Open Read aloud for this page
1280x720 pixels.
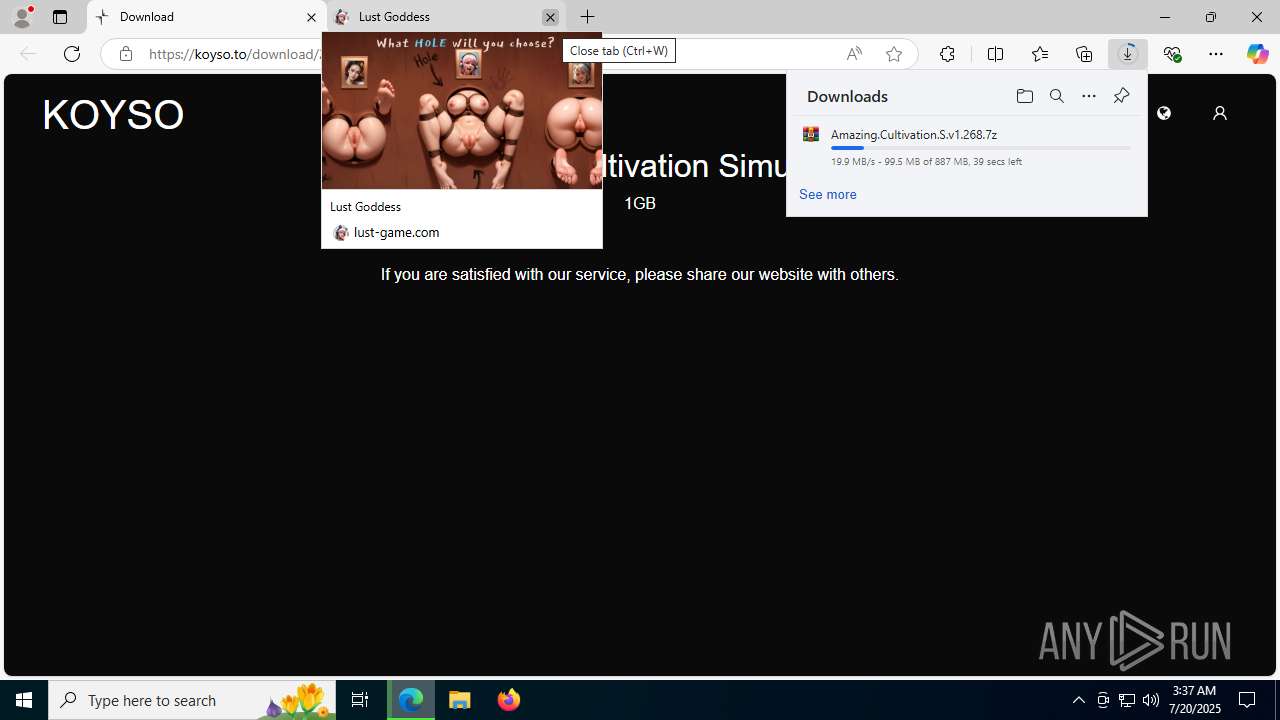[854, 54]
